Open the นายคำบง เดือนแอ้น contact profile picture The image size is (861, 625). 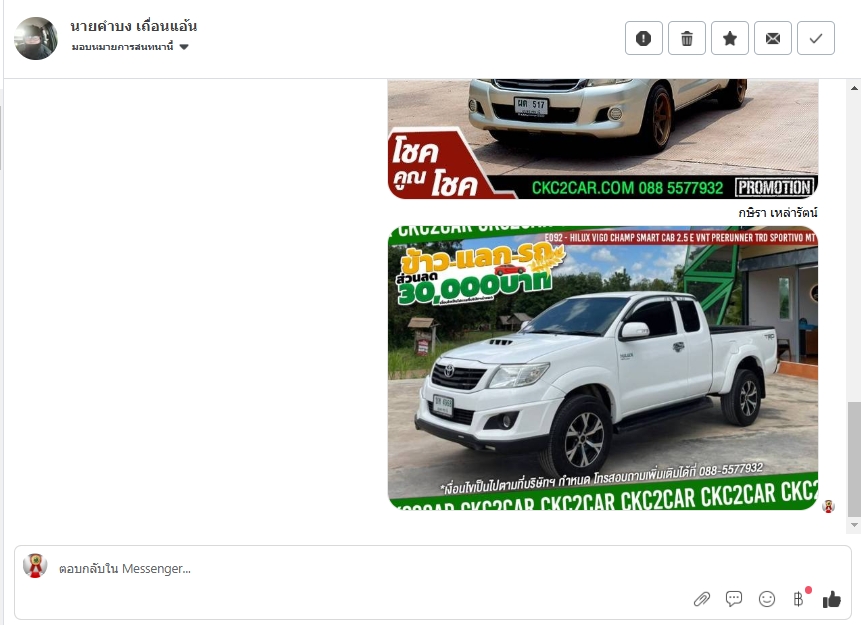tap(36, 38)
